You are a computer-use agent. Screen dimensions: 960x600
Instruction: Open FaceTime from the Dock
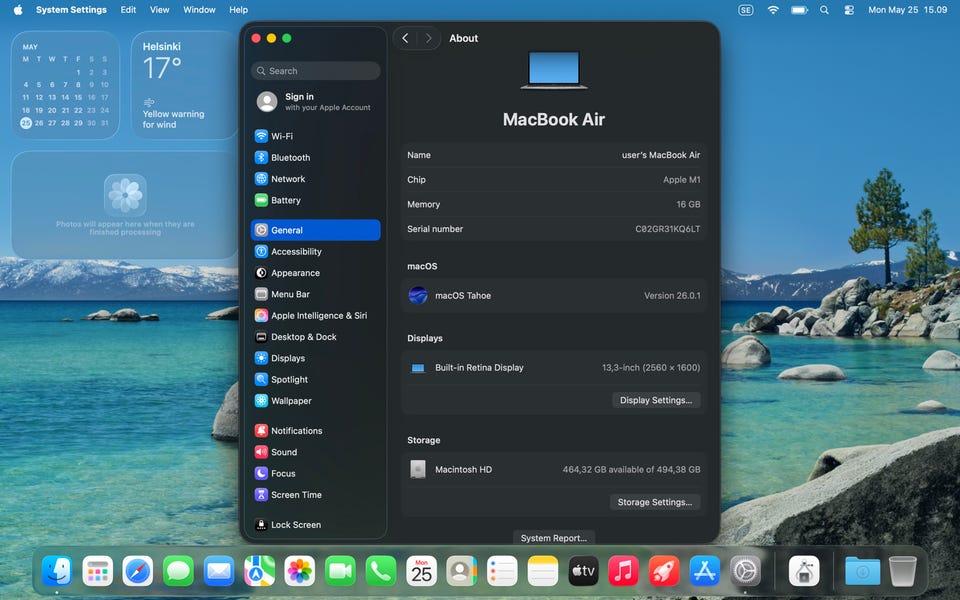click(x=340, y=571)
